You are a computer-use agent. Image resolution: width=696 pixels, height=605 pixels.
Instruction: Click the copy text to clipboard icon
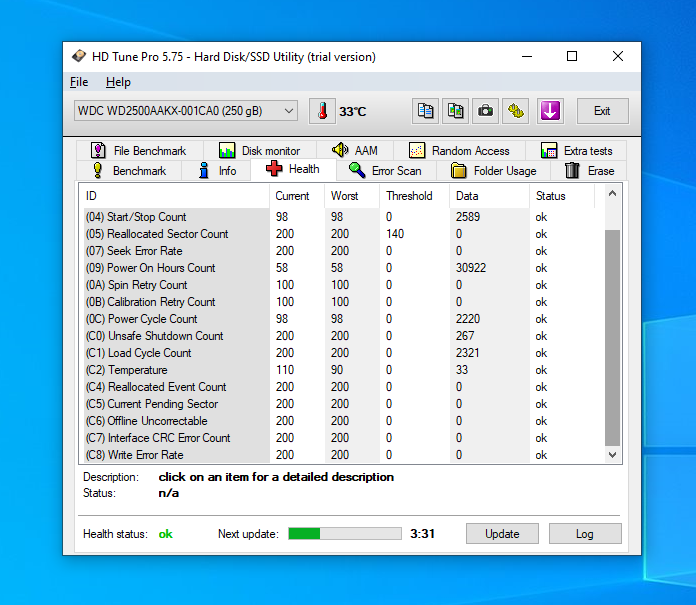(426, 111)
